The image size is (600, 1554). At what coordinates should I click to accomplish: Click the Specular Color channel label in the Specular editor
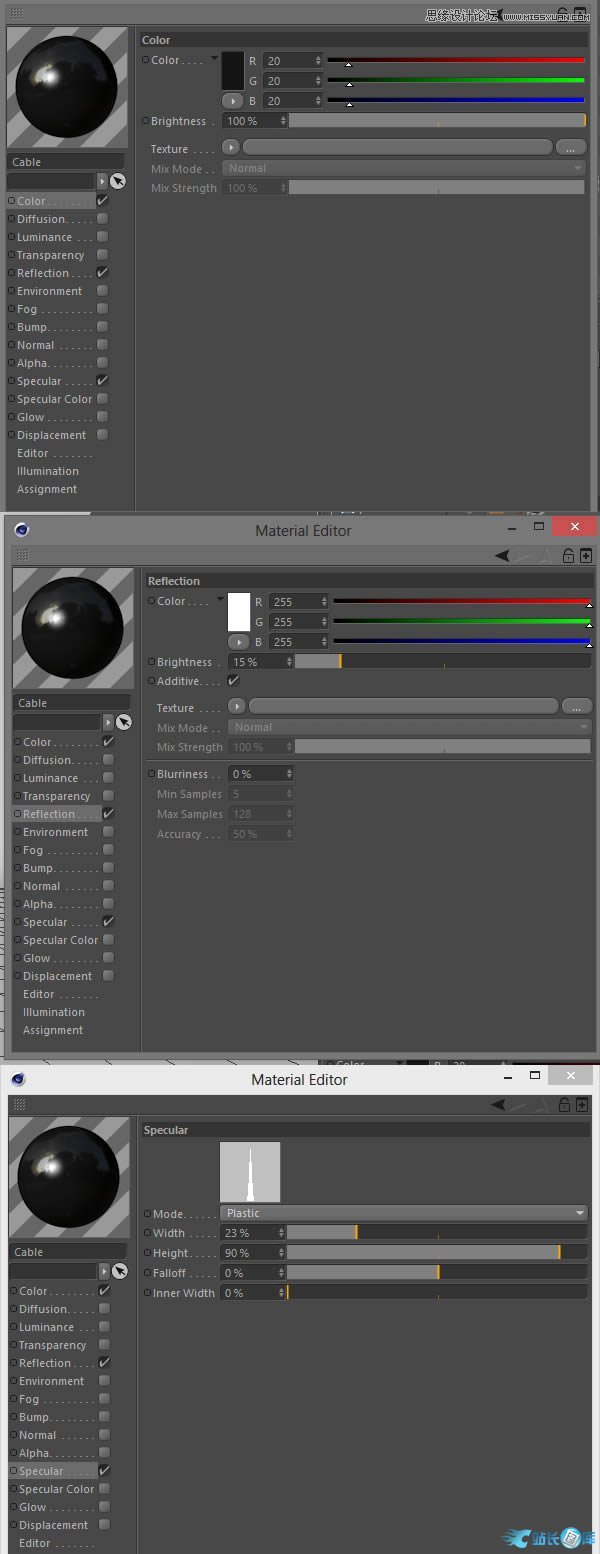[56, 1489]
